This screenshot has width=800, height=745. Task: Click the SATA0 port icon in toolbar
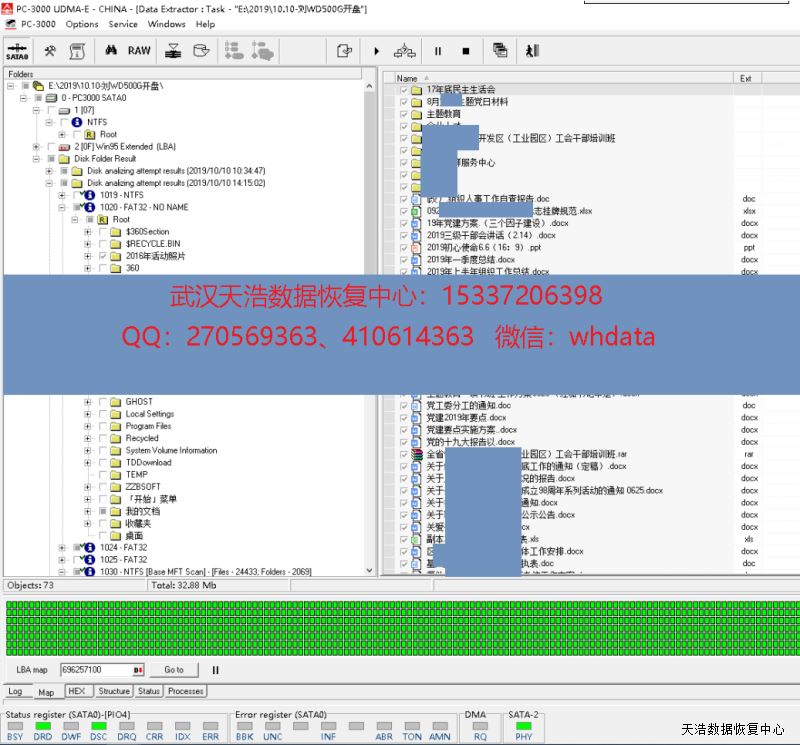[17, 51]
